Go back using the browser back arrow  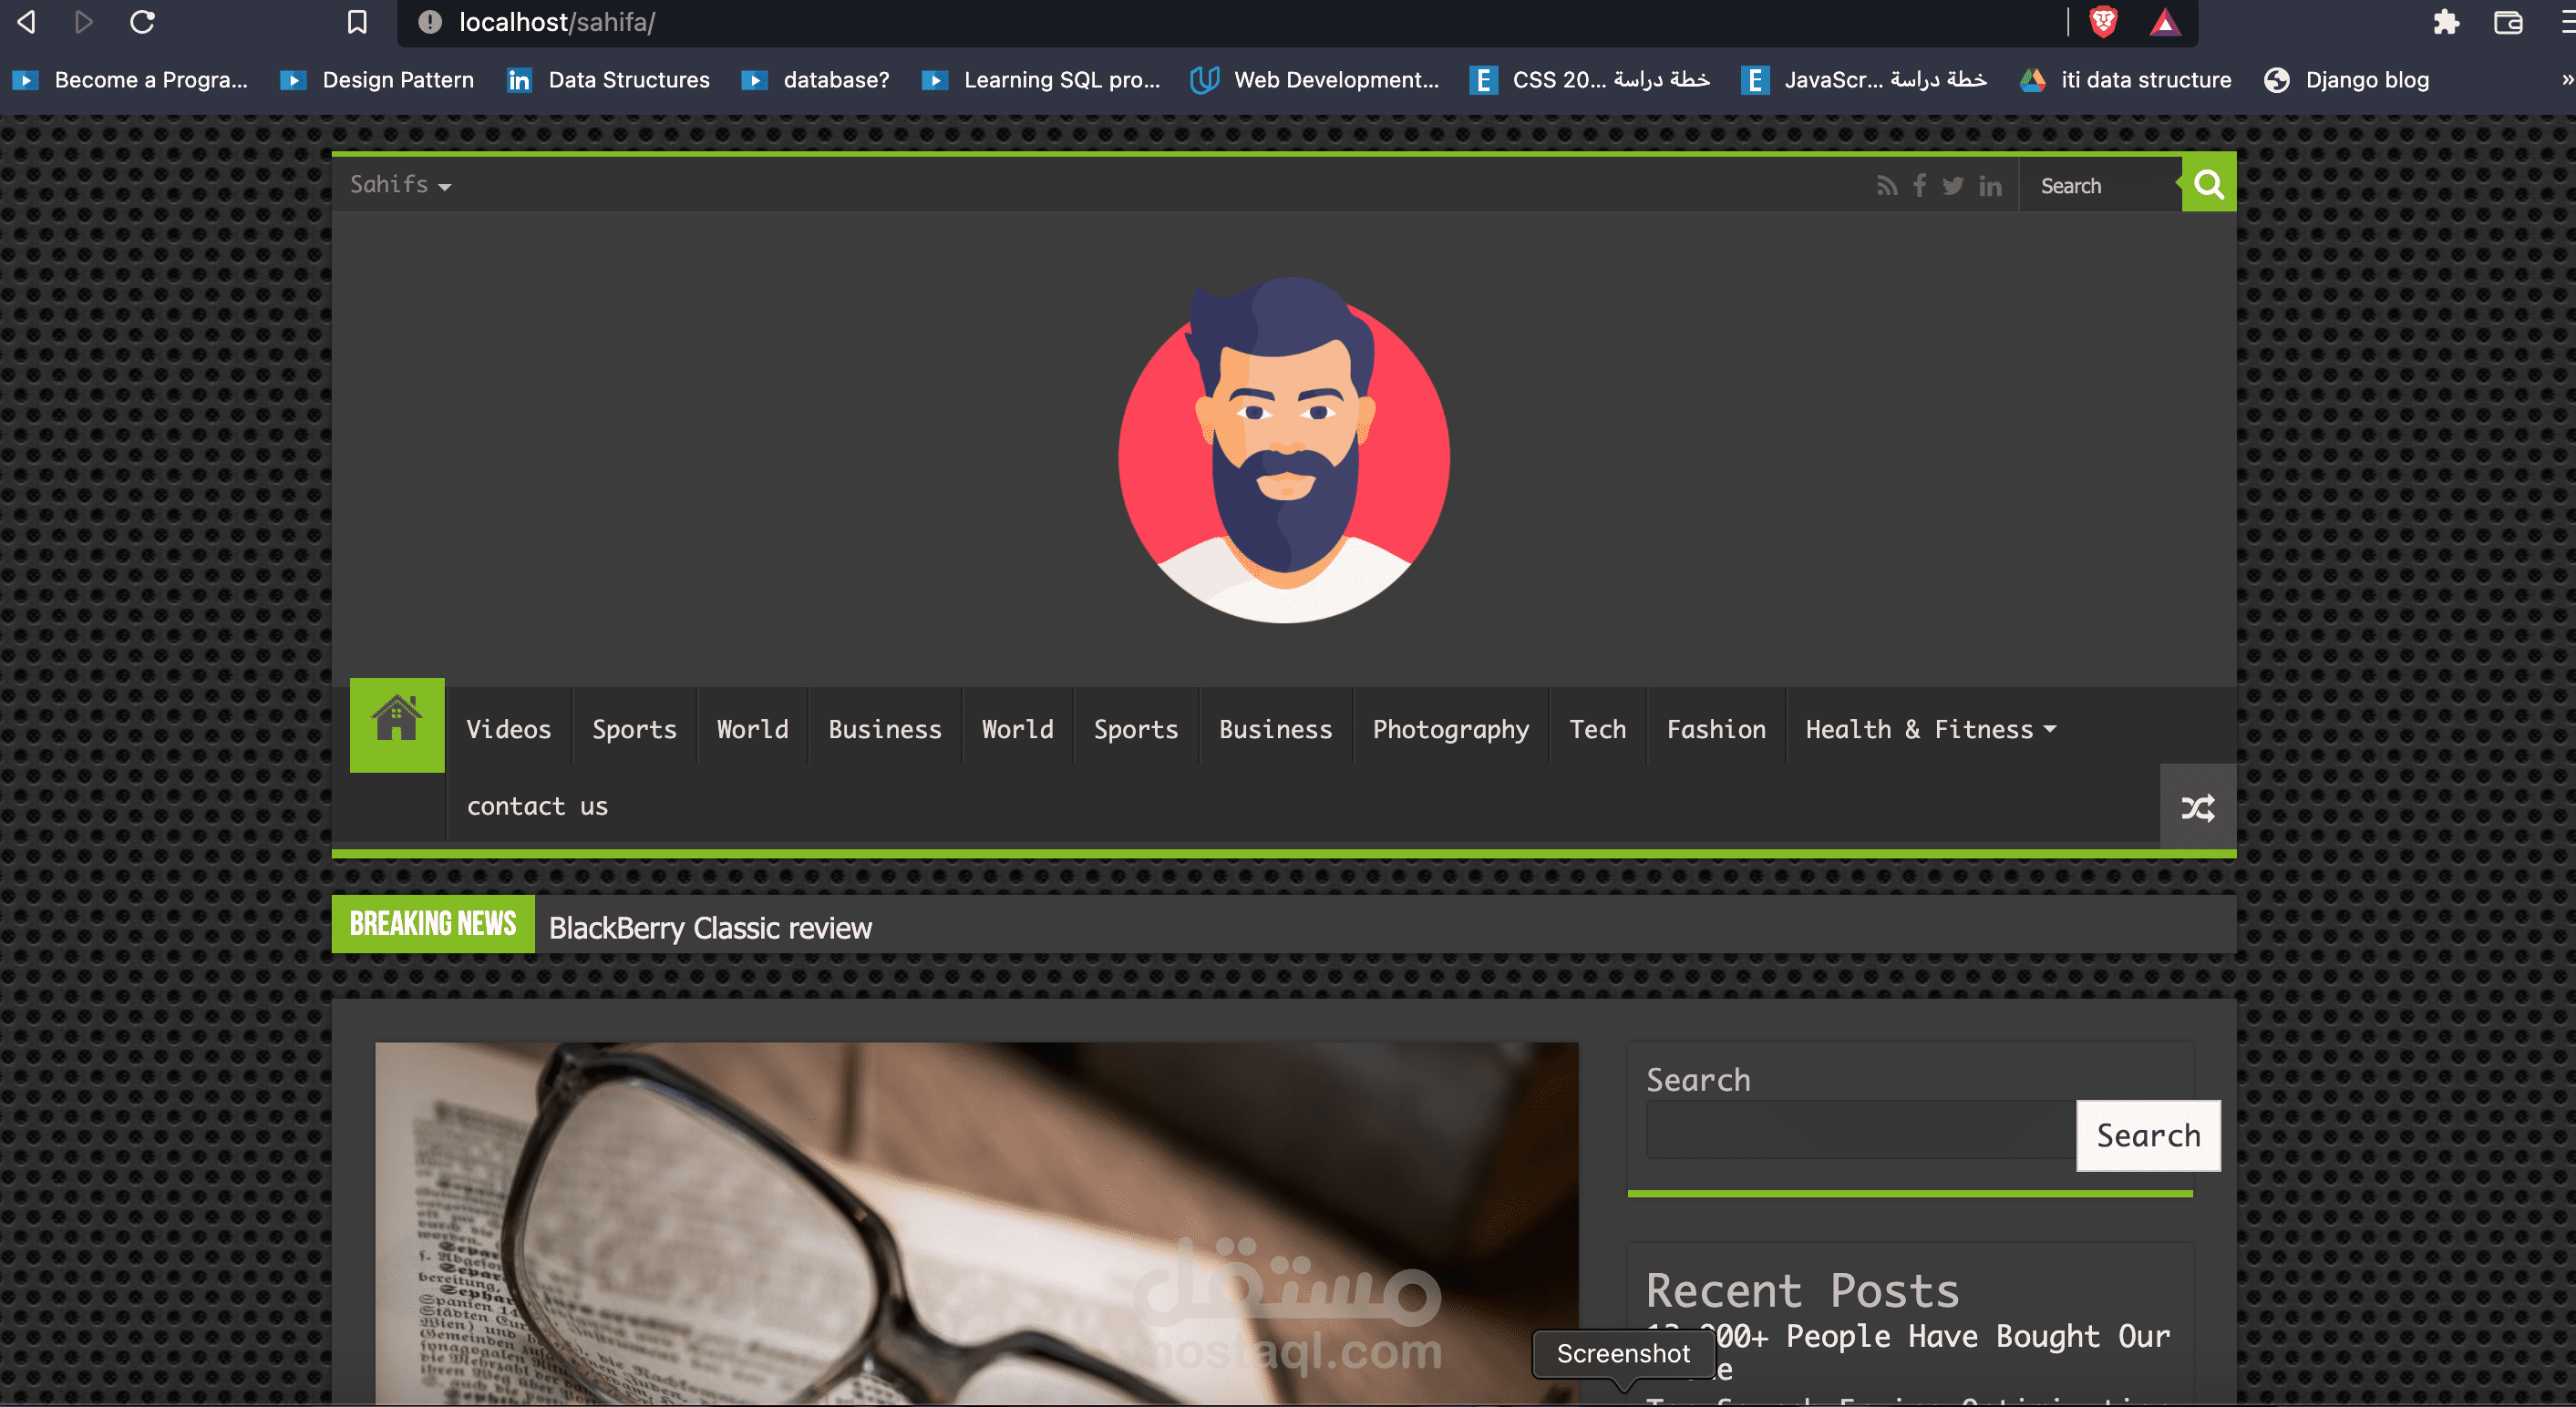tap(27, 22)
